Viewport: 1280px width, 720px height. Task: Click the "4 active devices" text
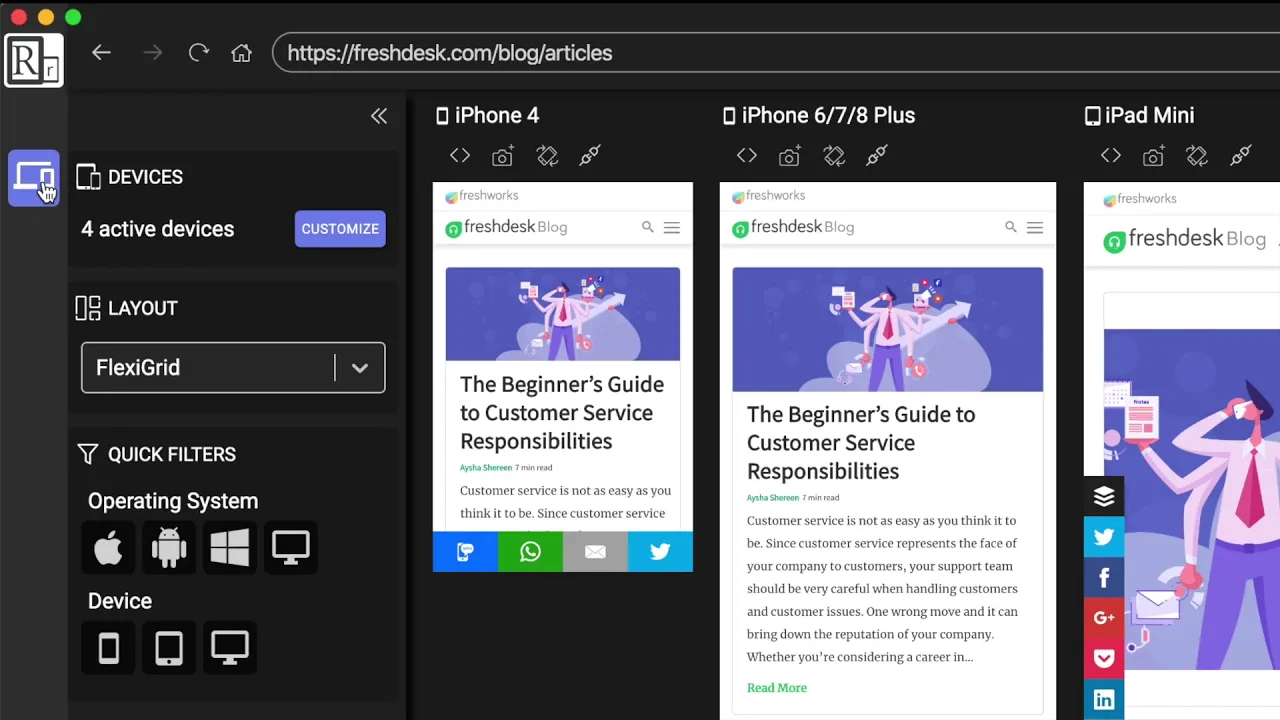pos(158,229)
